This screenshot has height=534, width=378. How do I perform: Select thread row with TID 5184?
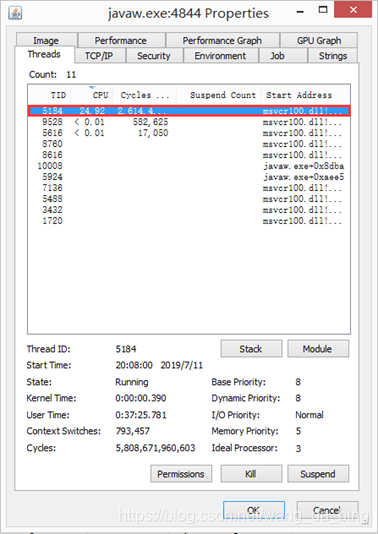tap(189, 111)
